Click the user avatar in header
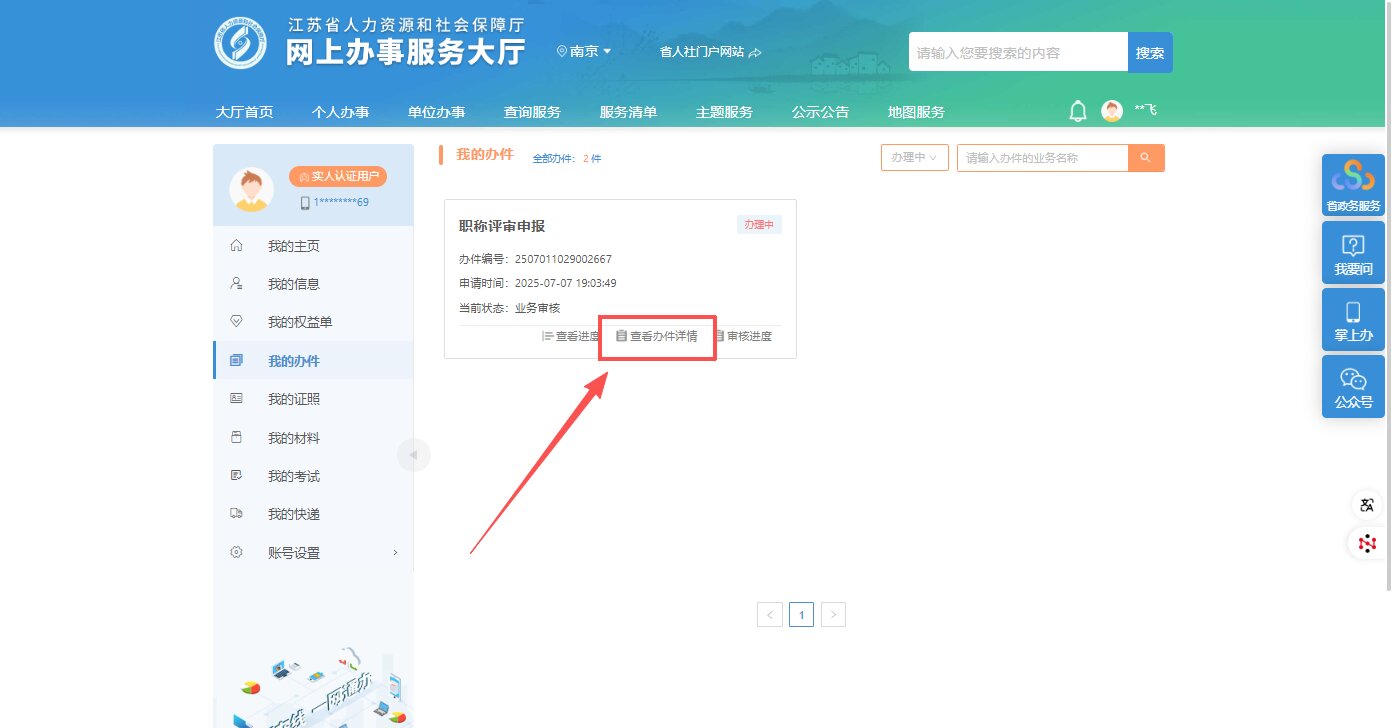Screen dimensions: 1392x728 (1112, 111)
